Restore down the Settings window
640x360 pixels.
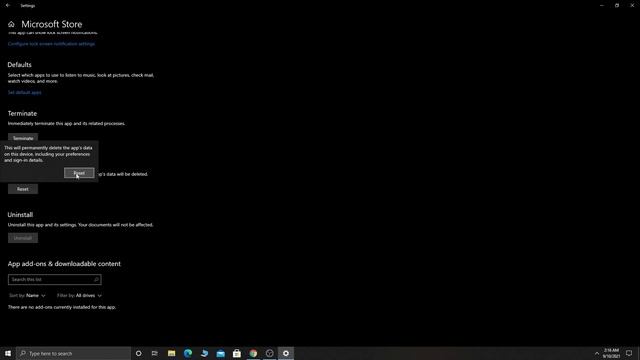point(617,6)
